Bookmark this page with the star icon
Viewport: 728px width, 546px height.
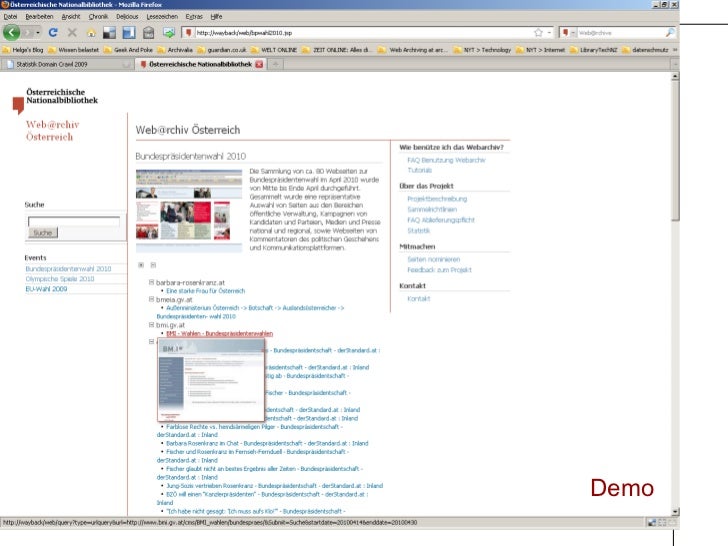[538, 32]
